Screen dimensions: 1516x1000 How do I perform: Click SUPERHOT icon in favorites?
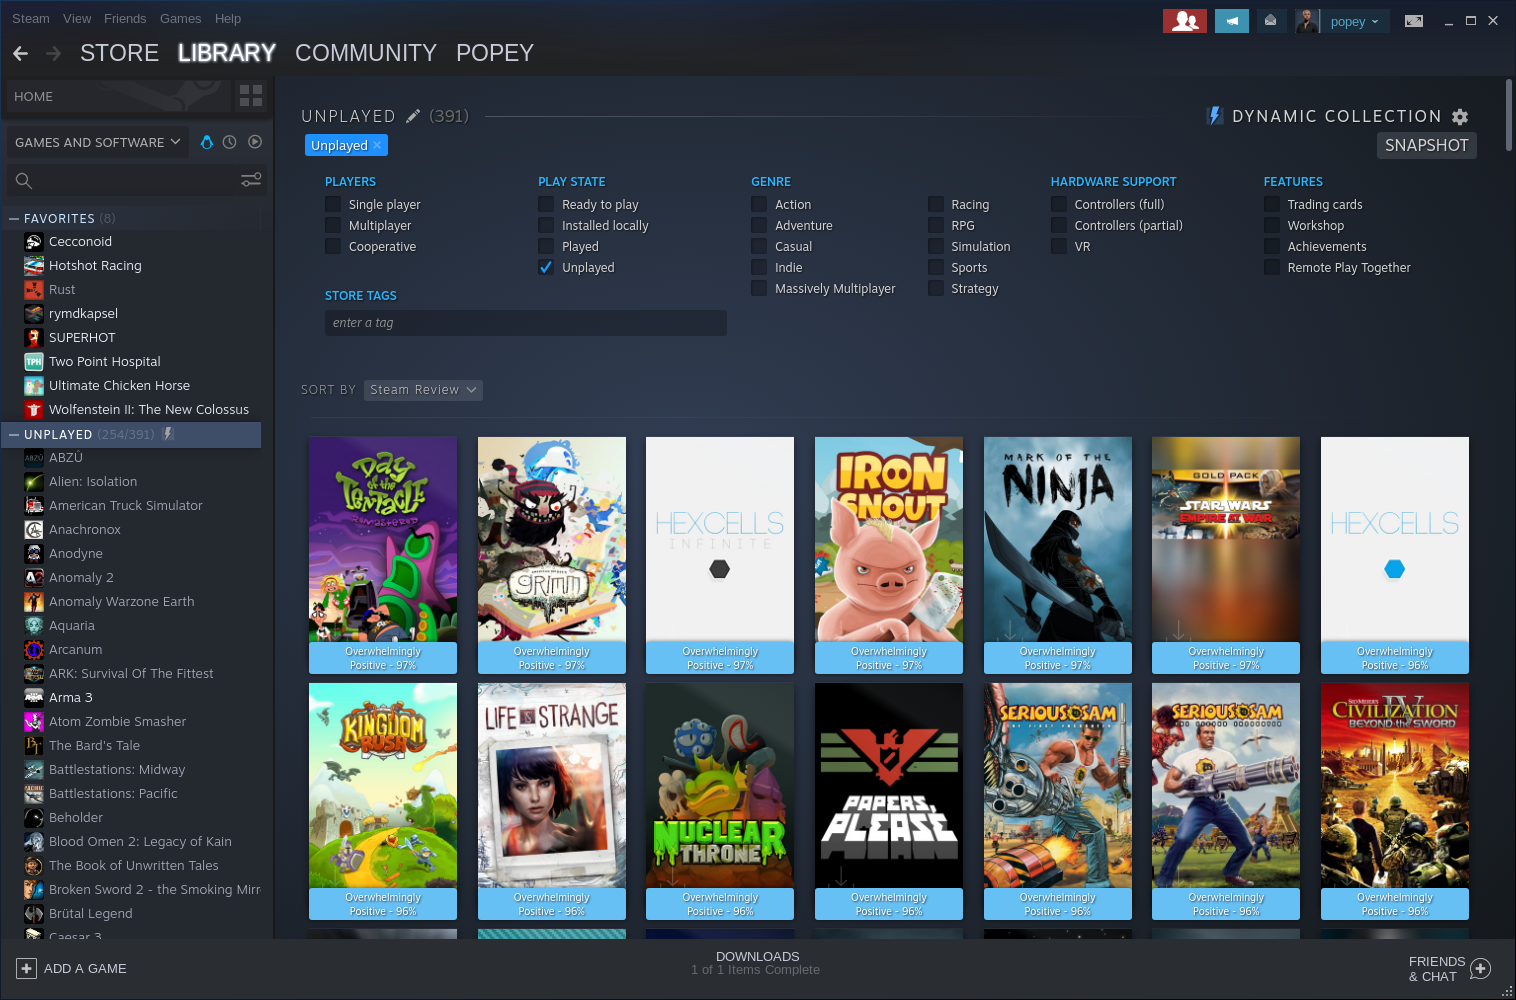34,337
